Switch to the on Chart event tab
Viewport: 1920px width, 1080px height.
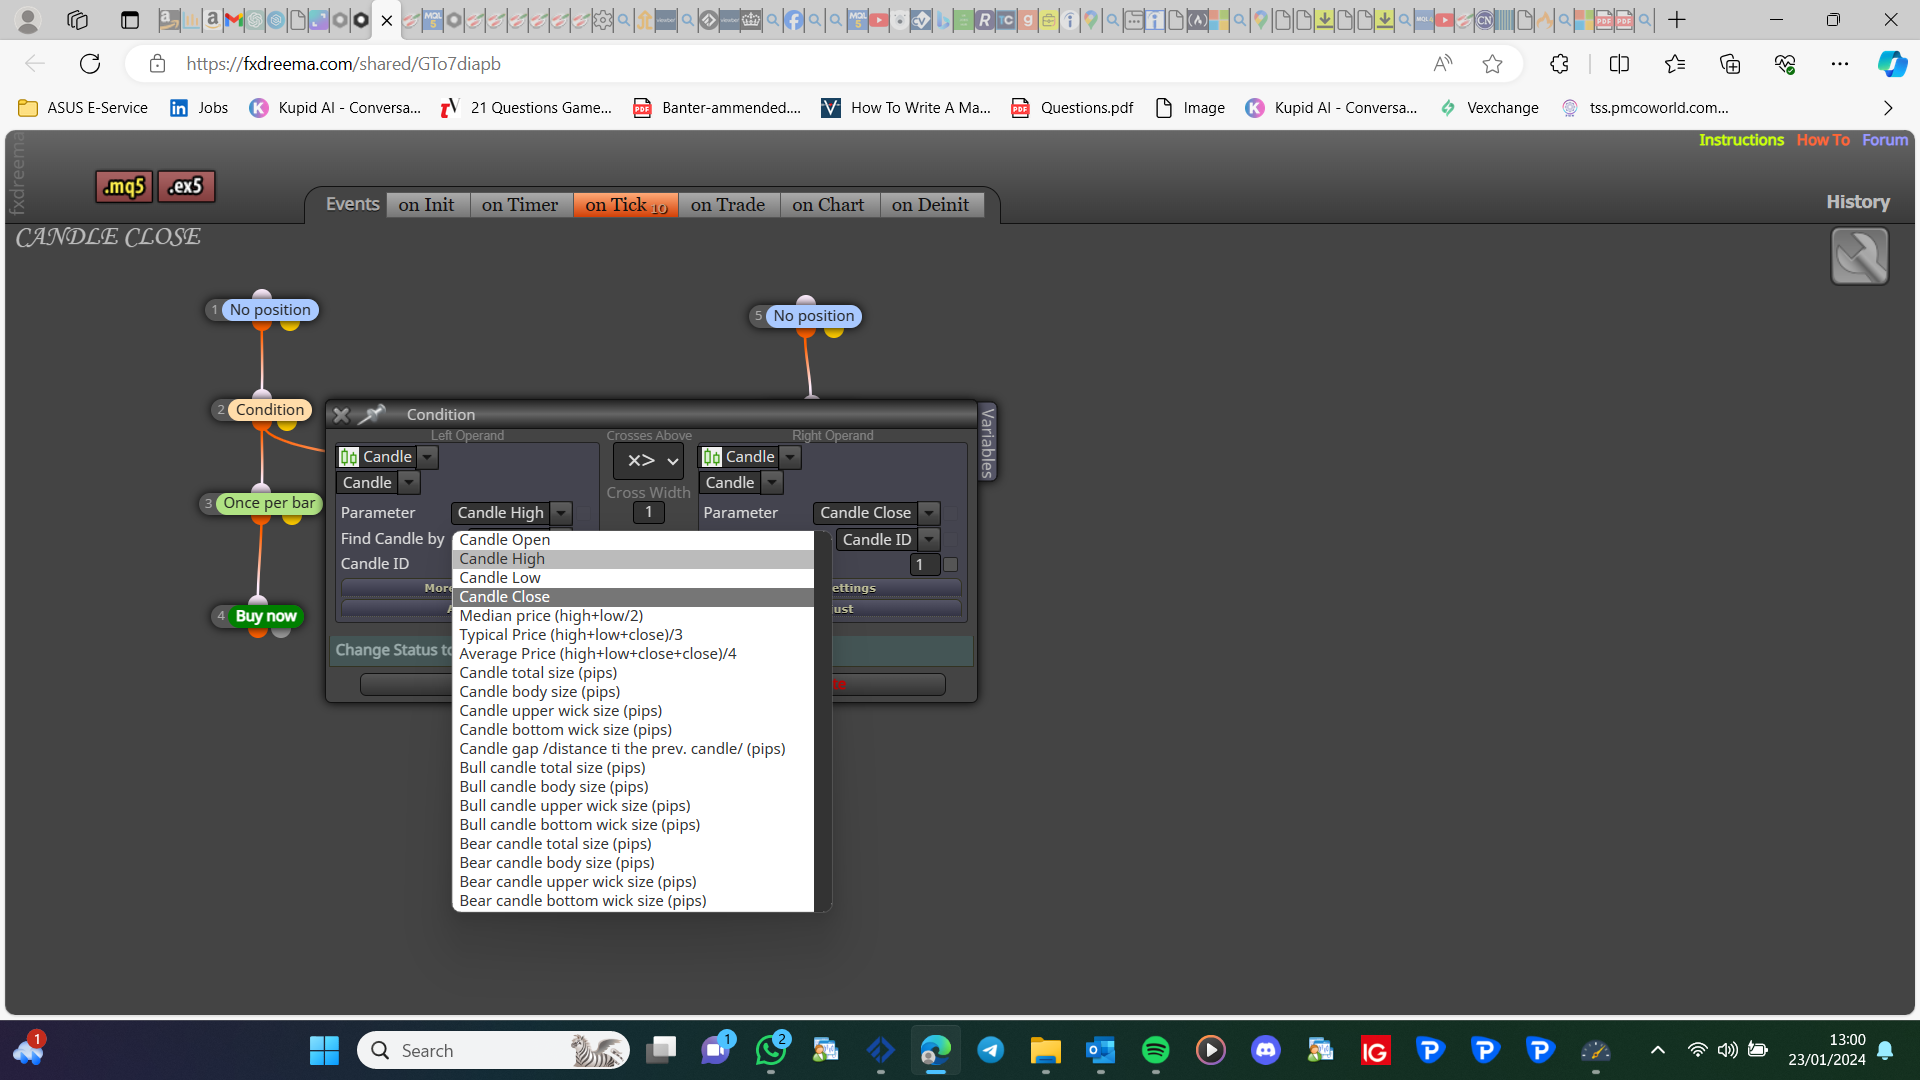(828, 205)
